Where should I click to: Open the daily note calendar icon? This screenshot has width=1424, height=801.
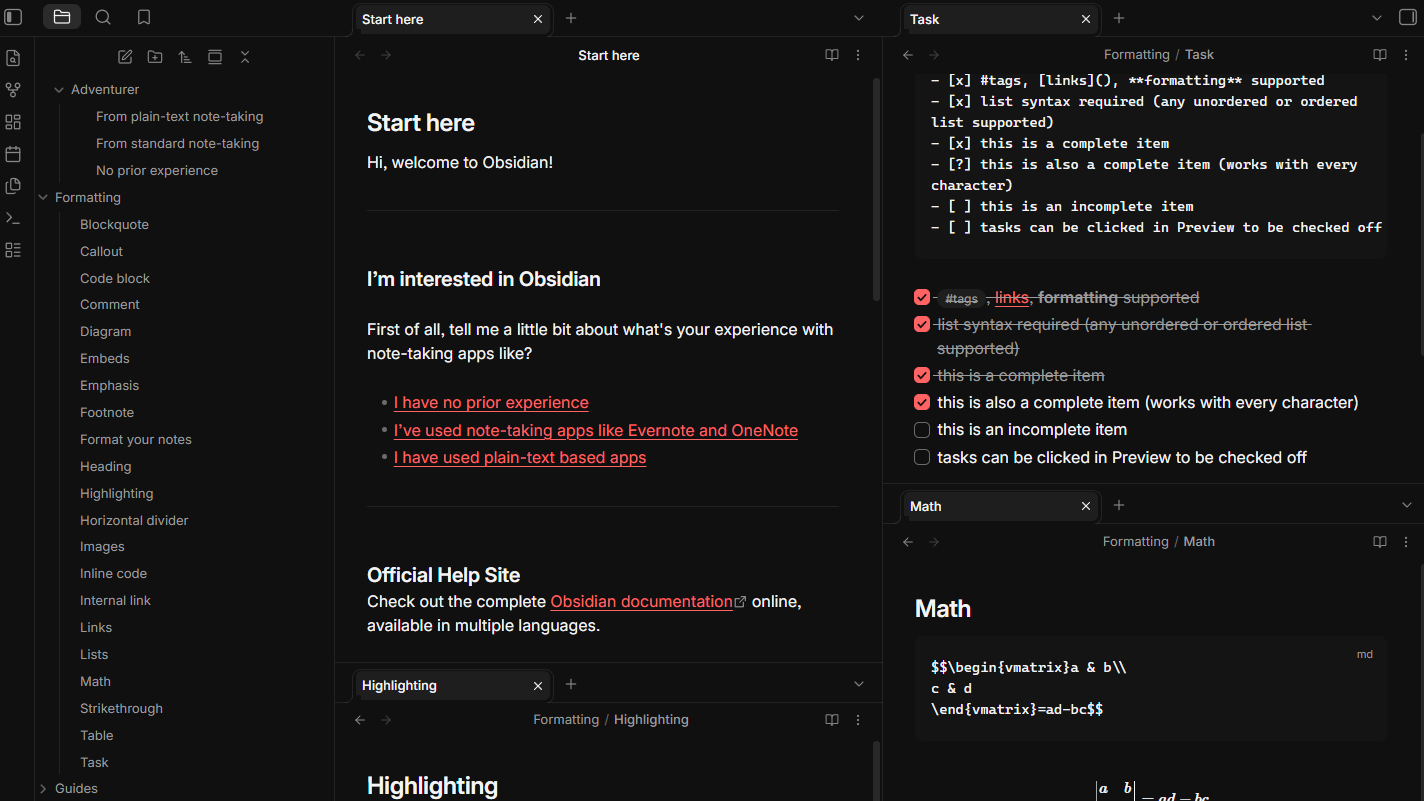click(13, 154)
